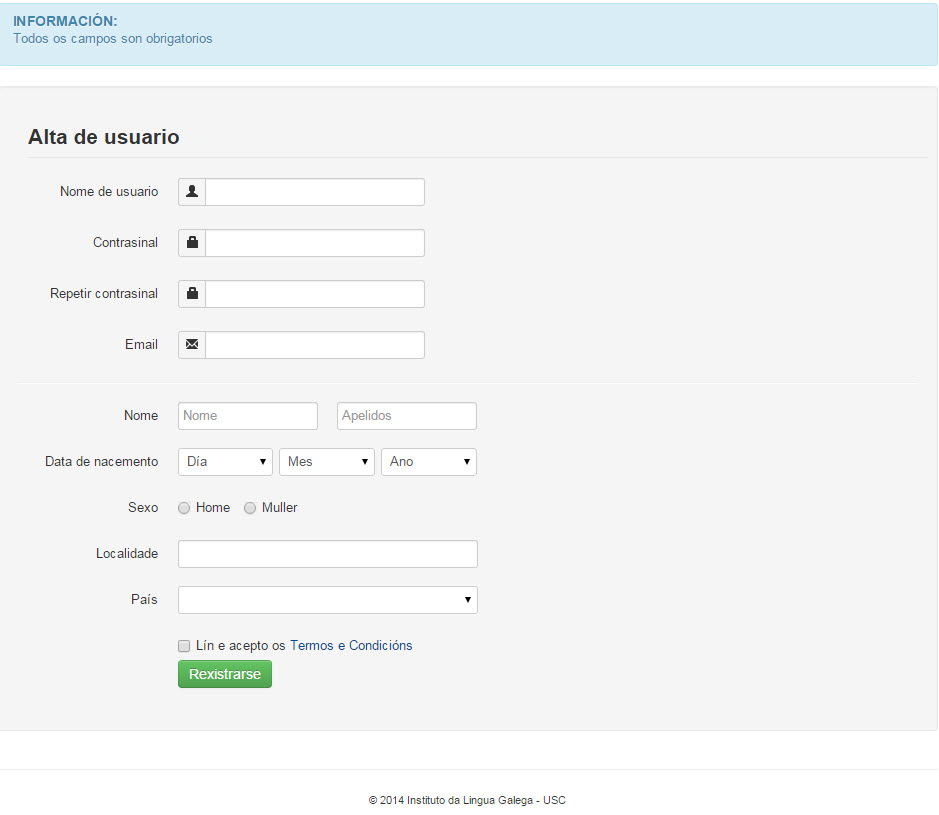Image resolution: width=939 pixels, height=815 pixels.
Task: Select the Muller radio button
Action: point(250,508)
